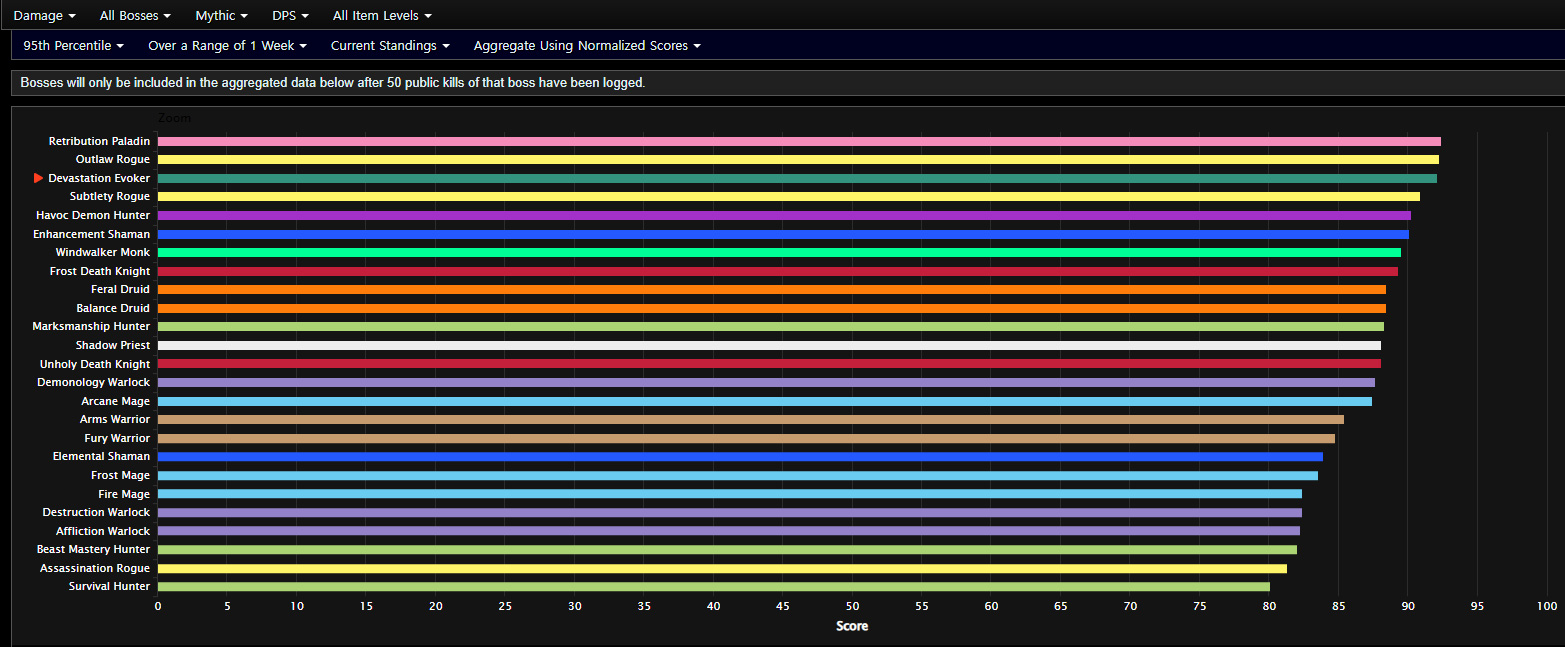1565x647 pixels.
Task: Select the Devastation Evoker label
Action: coord(99,178)
